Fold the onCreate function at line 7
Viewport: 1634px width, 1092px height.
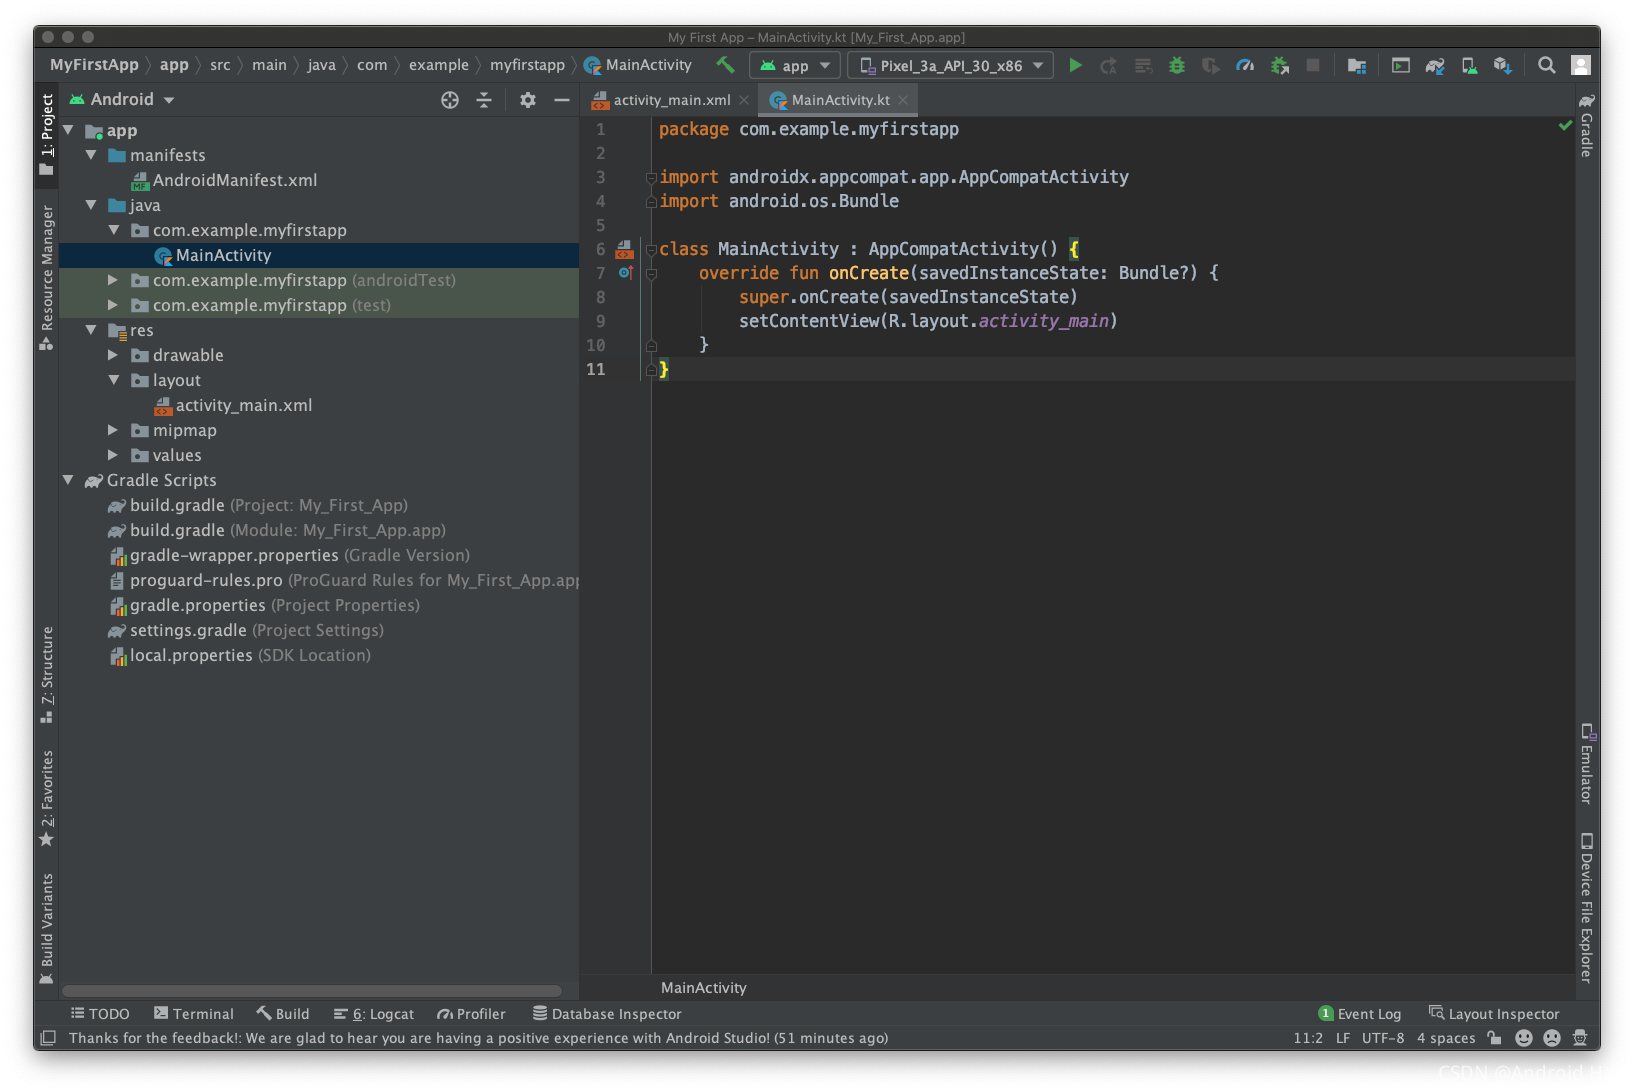[x=651, y=273]
